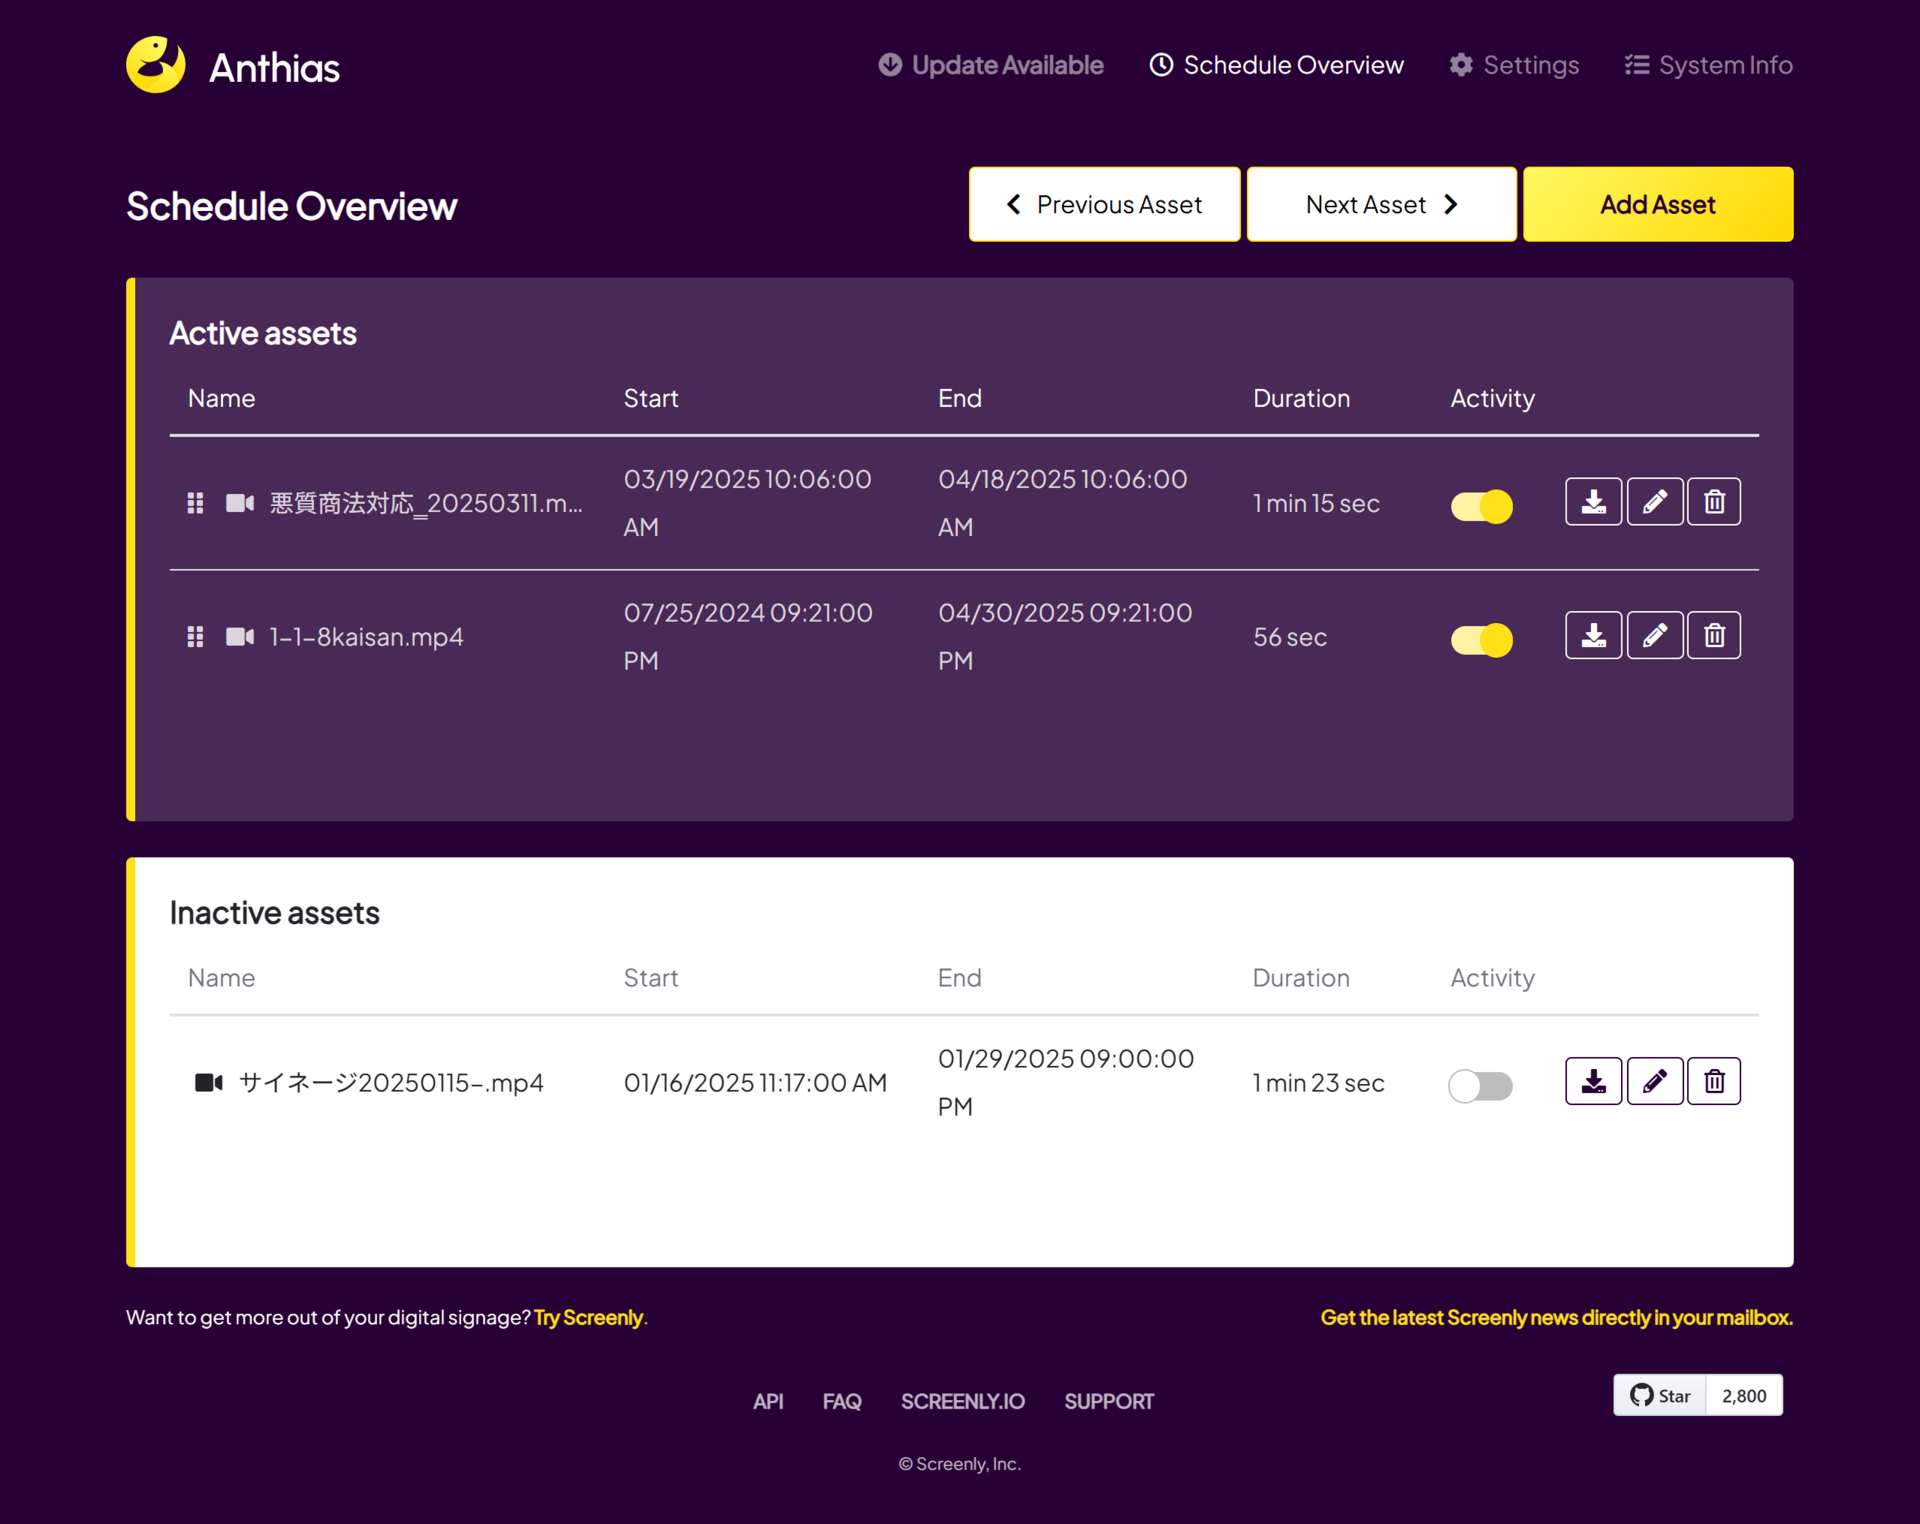
Task: Open Update Available
Action: 990,65
